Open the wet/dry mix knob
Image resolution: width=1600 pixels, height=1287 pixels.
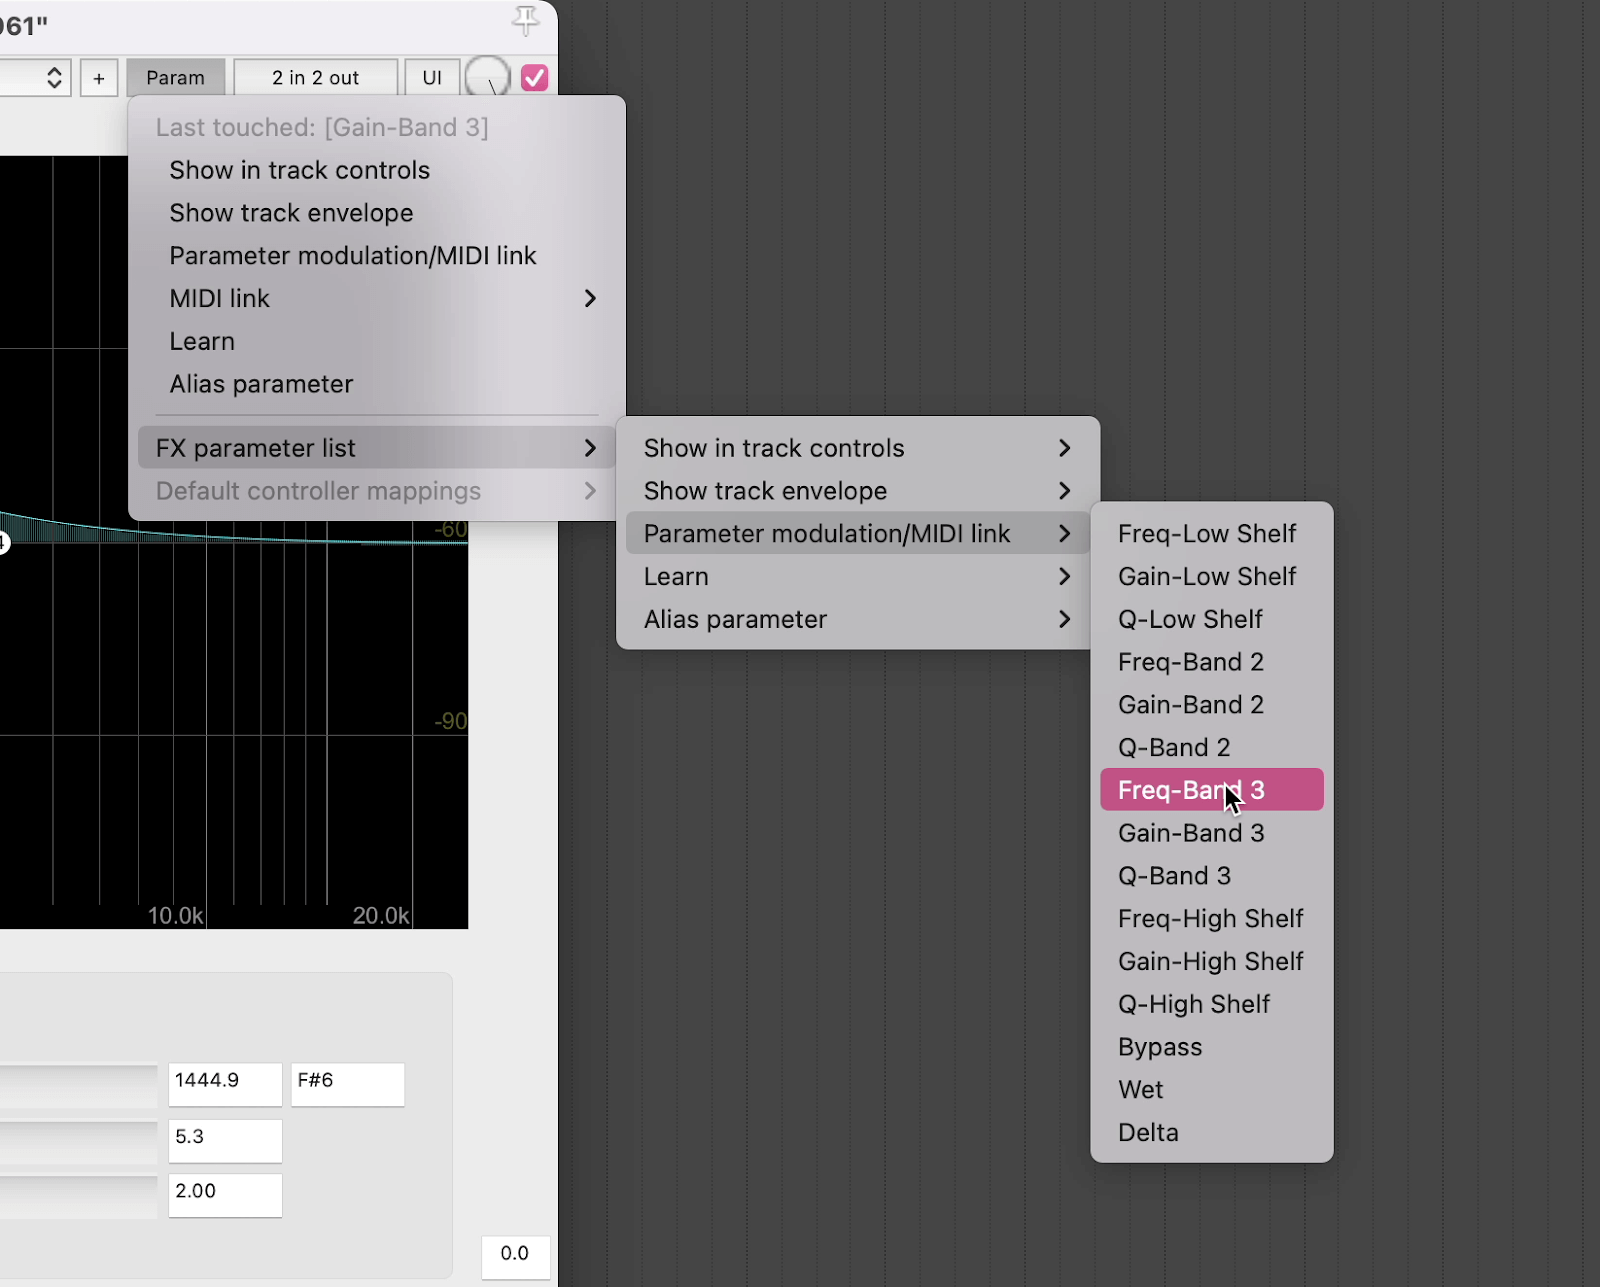coord(489,77)
